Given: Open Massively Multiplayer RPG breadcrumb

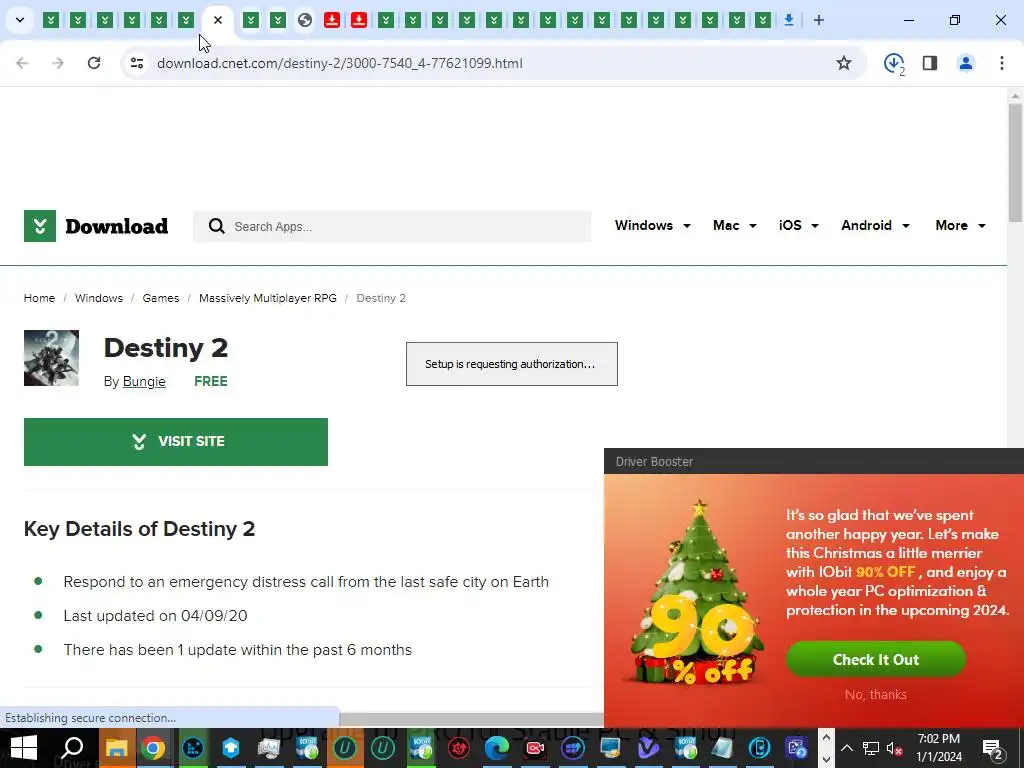Looking at the screenshot, I should pos(268,298).
